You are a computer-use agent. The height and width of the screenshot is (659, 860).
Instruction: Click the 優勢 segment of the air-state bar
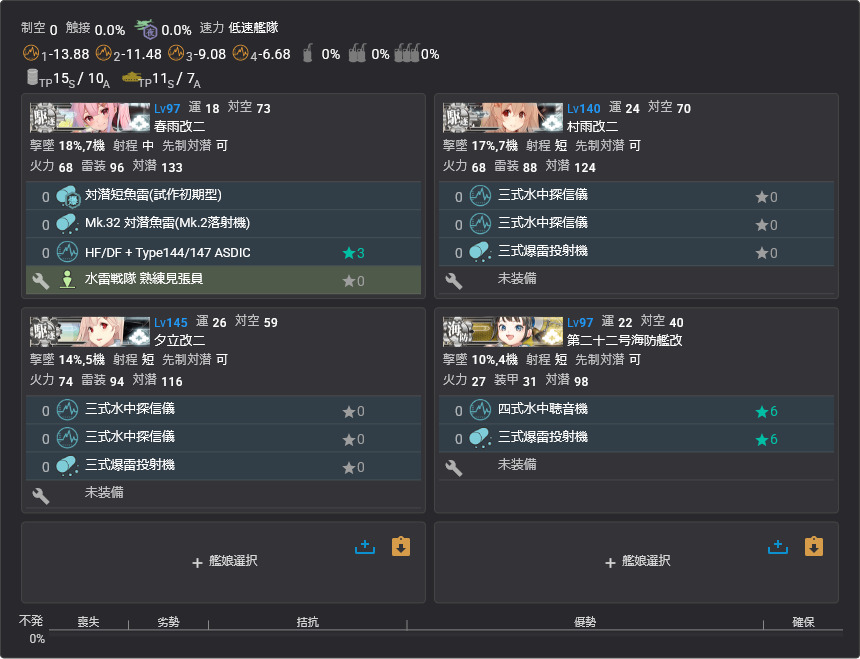point(584,622)
